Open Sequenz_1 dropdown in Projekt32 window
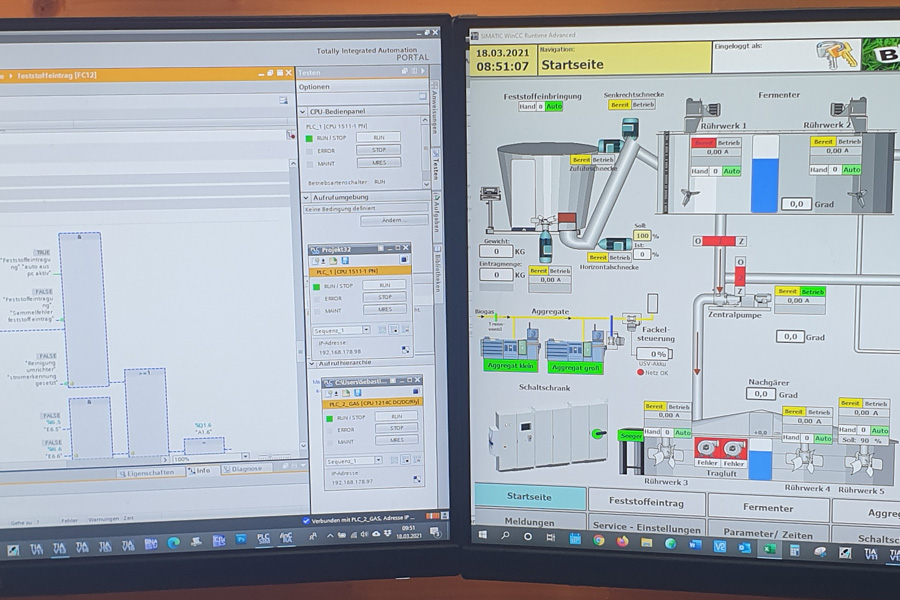Image resolution: width=900 pixels, height=600 pixels. [x=366, y=330]
